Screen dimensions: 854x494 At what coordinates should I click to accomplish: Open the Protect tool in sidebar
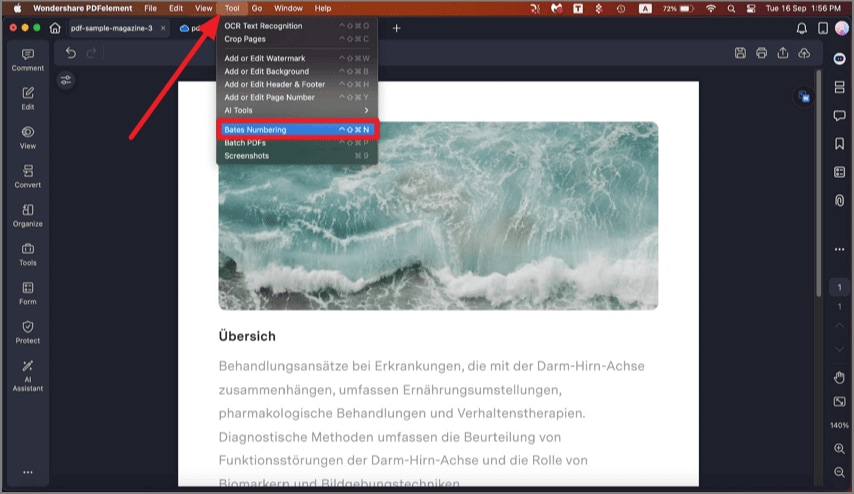pyautogui.click(x=28, y=332)
